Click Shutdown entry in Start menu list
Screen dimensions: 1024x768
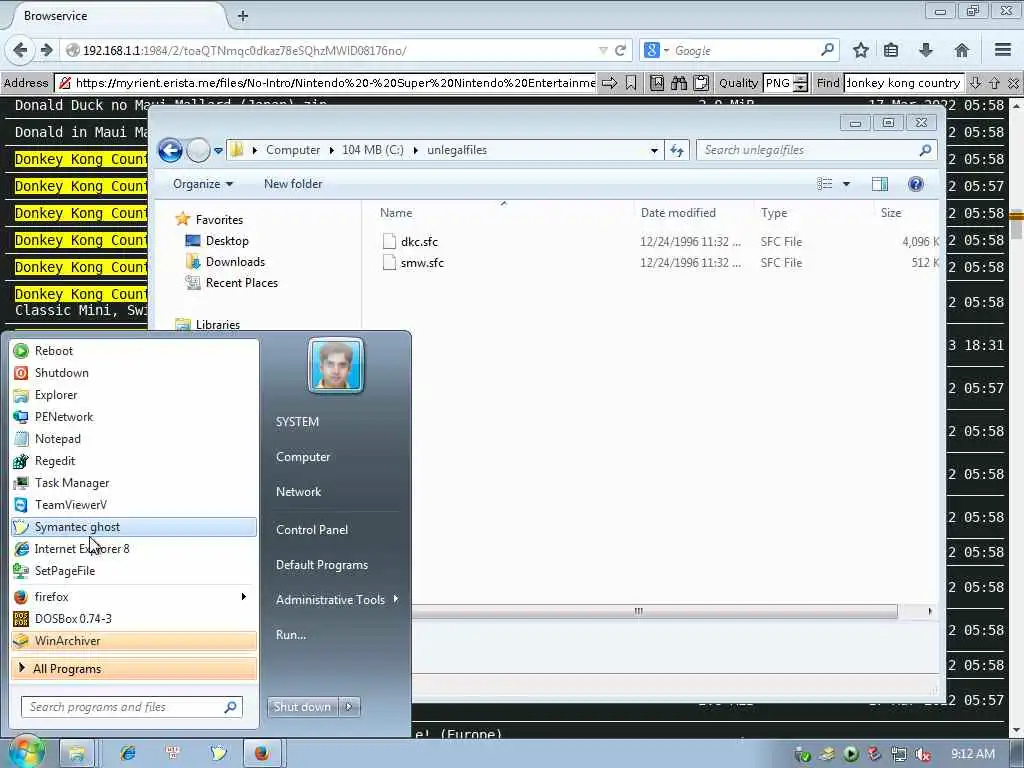134,373
